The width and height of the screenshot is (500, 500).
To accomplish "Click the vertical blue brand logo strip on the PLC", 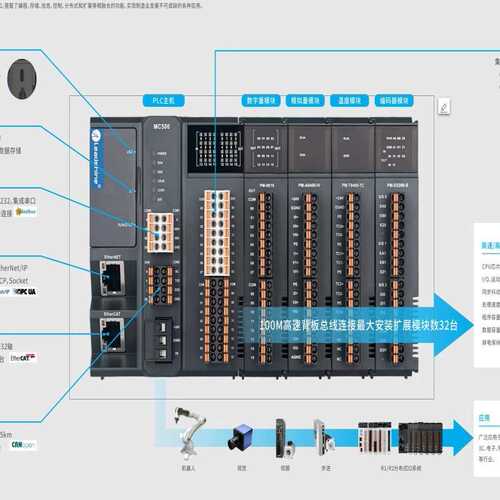I will [x=96, y=158].
